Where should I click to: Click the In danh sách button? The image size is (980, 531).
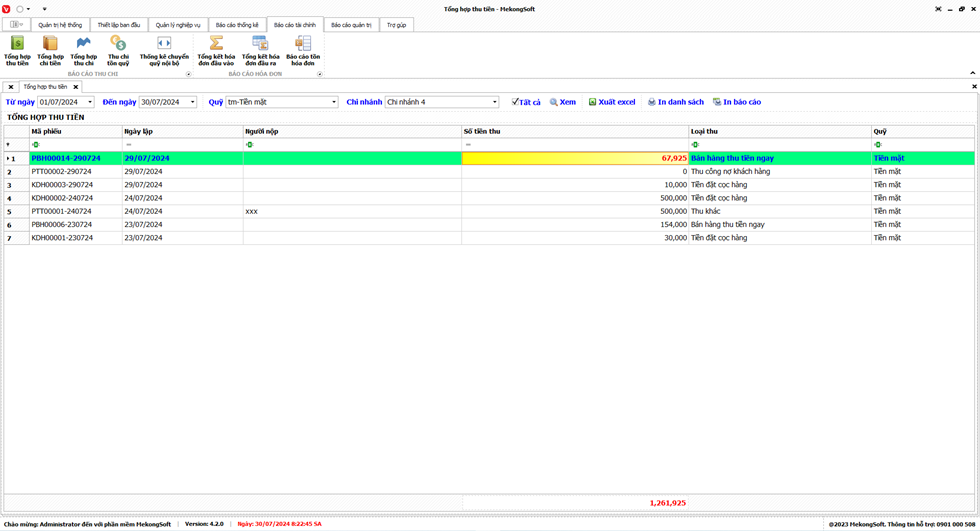[x=675, y=102]
